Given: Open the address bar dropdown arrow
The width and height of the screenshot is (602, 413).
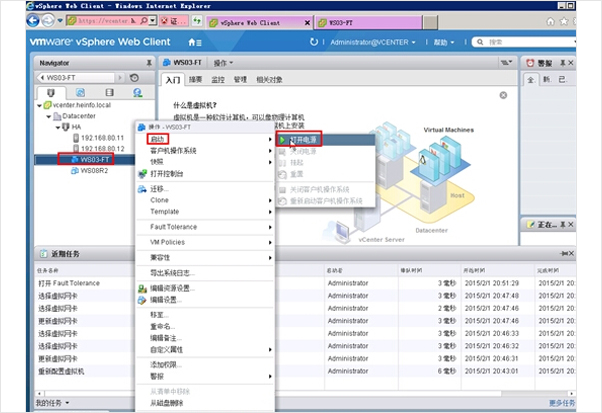Looking at the screenshot, I should coord(153,21).
